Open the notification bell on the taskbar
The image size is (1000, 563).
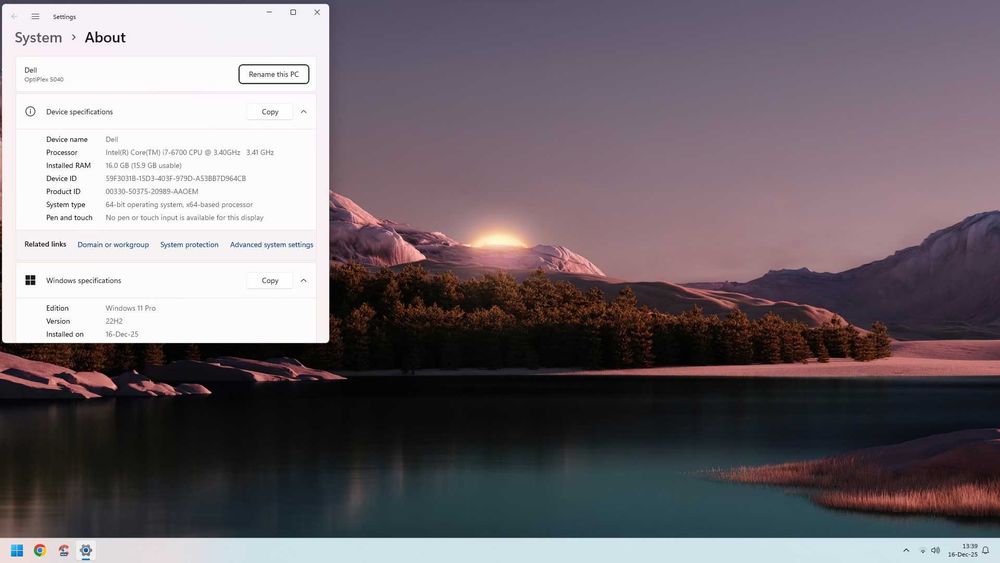click(x=986, y=550)
